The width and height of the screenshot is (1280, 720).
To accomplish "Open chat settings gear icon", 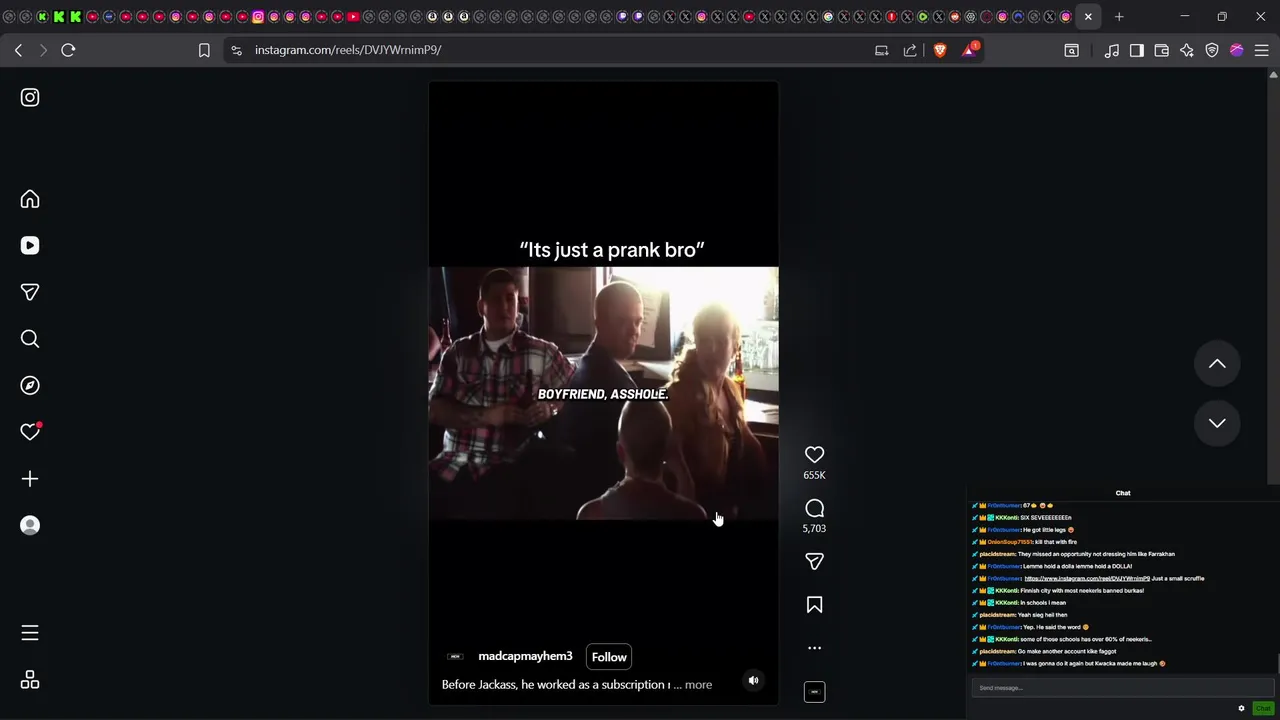I will (1242, 708).
